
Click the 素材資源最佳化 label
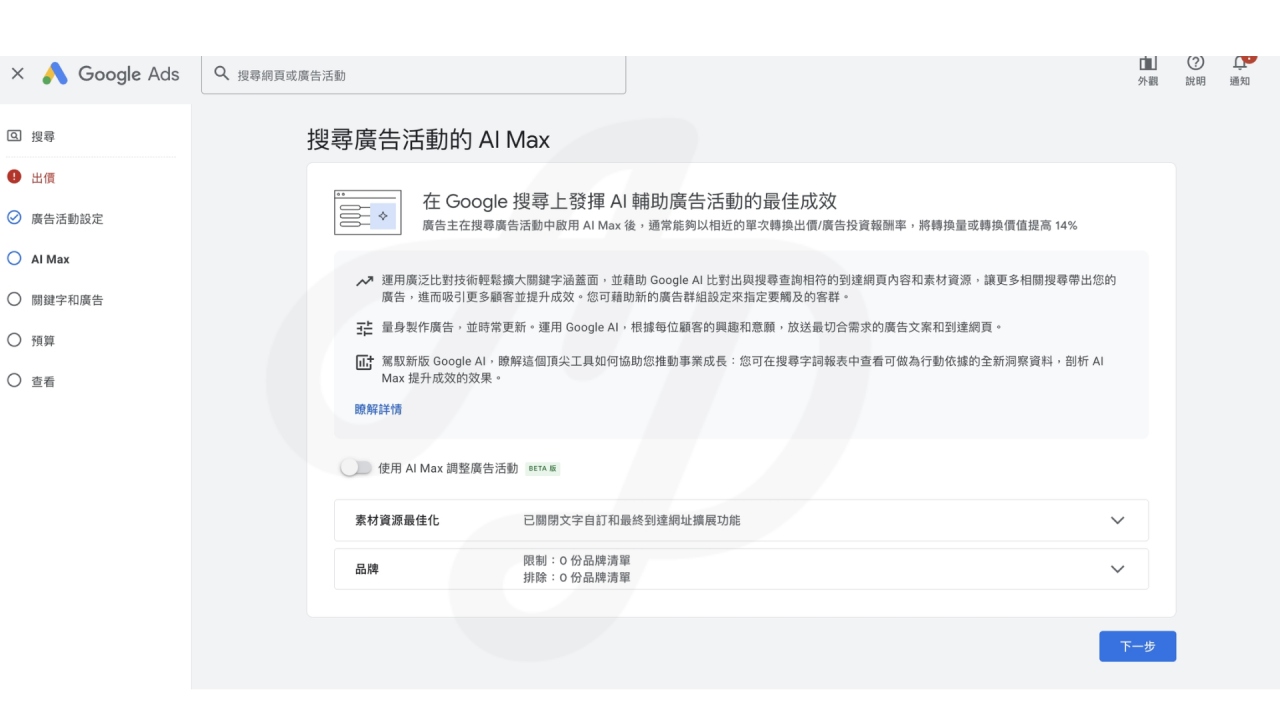[397, 520]
